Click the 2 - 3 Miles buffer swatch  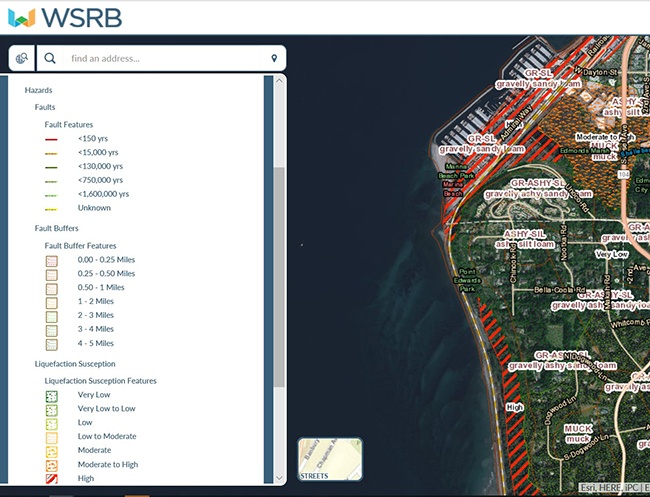point(52,317)
